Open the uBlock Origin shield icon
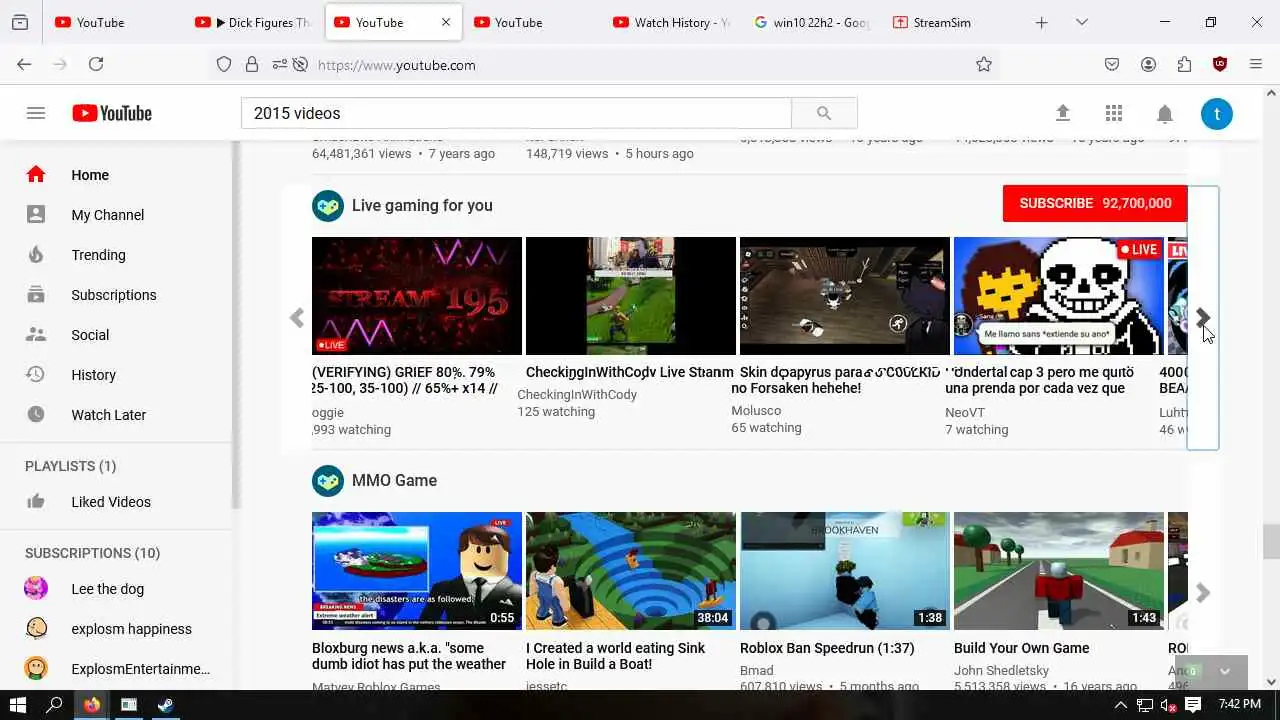The image size is (1280, 720). 1220,64
